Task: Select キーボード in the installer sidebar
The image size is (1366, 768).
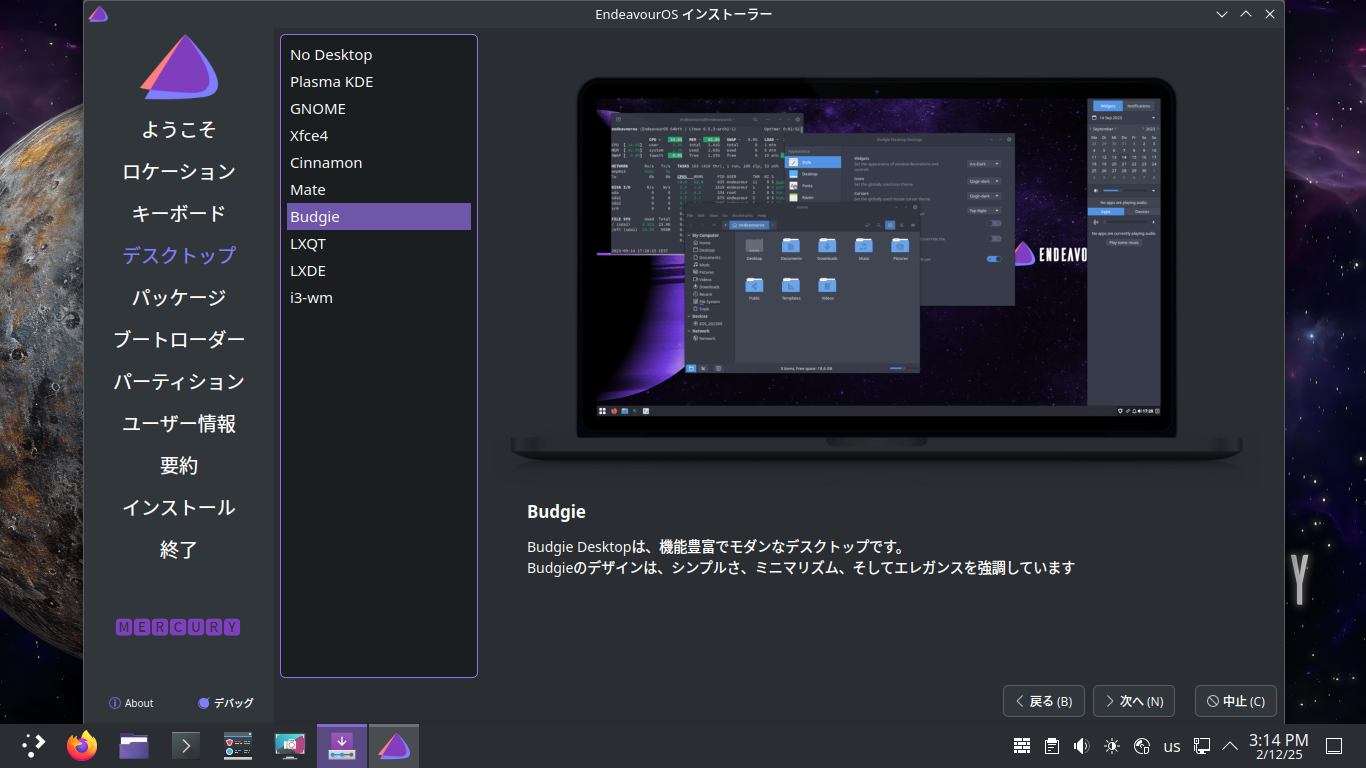Action: click(x=178, y=213)
